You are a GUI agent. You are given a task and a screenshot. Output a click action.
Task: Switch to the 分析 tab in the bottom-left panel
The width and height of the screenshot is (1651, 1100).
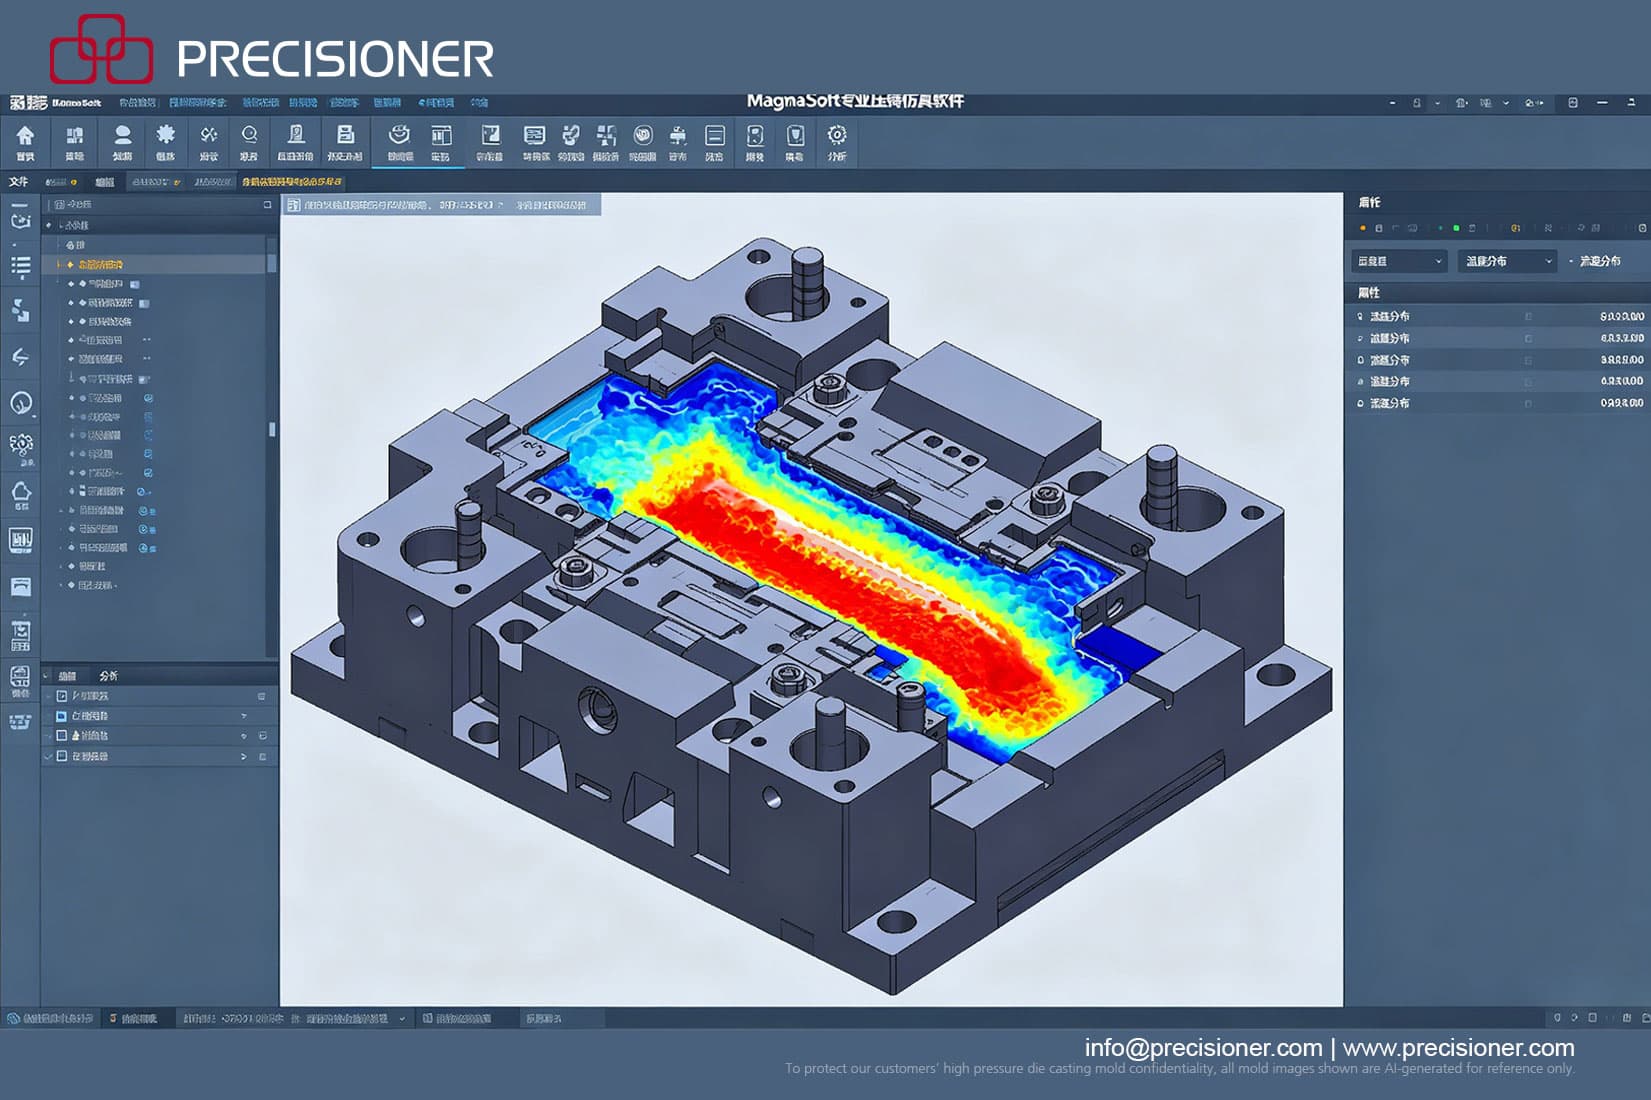(108, 676)
